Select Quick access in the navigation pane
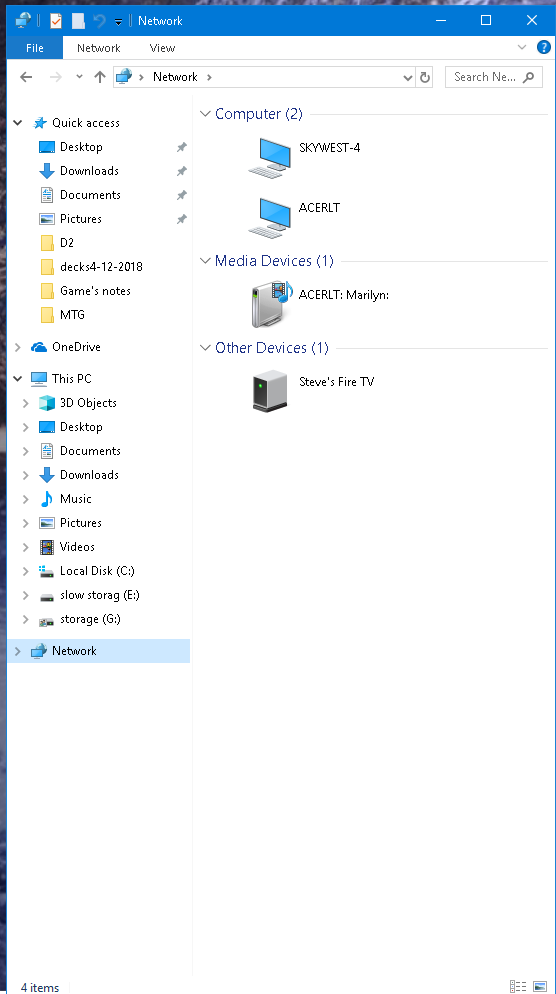This screenshot has width=556, height=994. click(x=86, y=123)
